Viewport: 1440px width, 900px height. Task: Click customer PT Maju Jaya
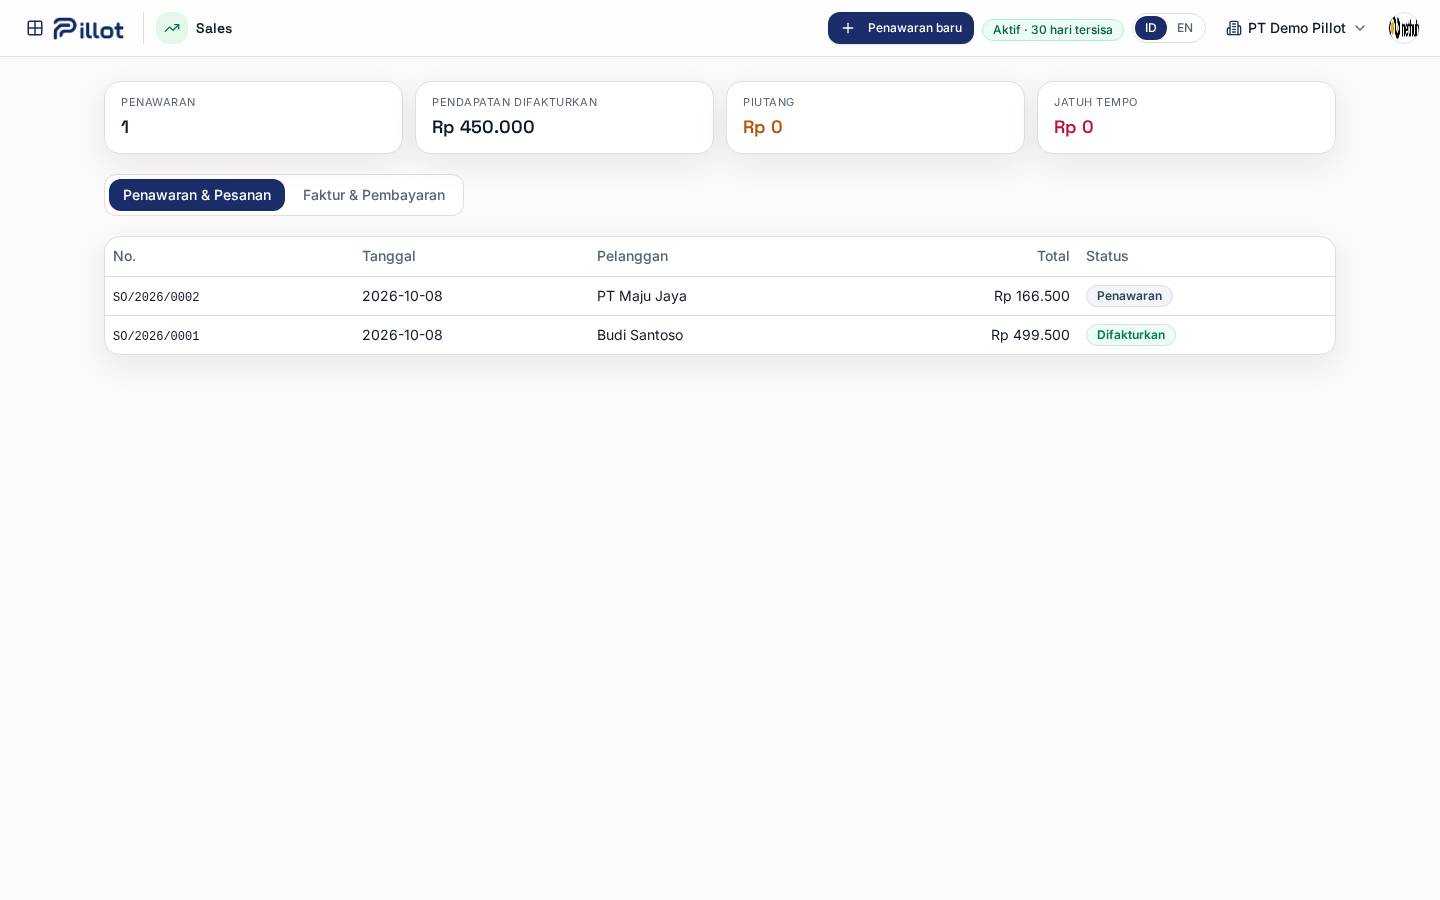[642, 296]
